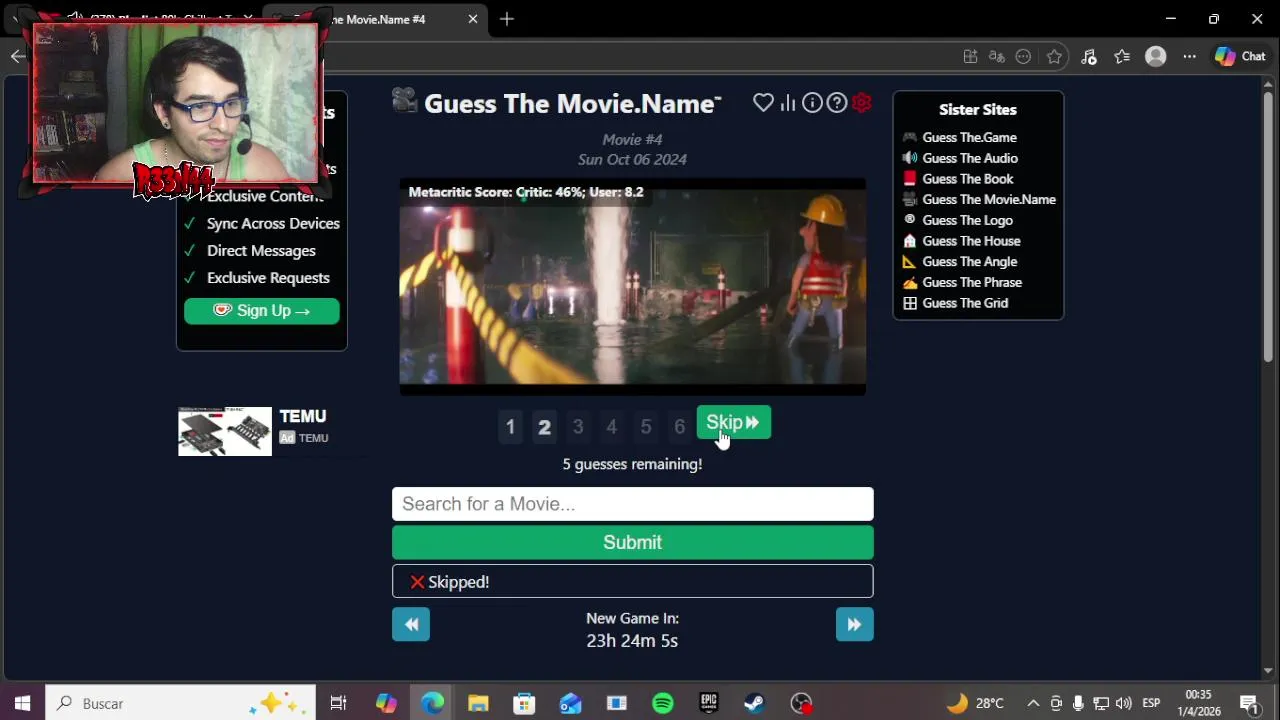Open File Explorer from taskbar
The height and width of the screenshot is (720, 1280).
pos(478,703)
